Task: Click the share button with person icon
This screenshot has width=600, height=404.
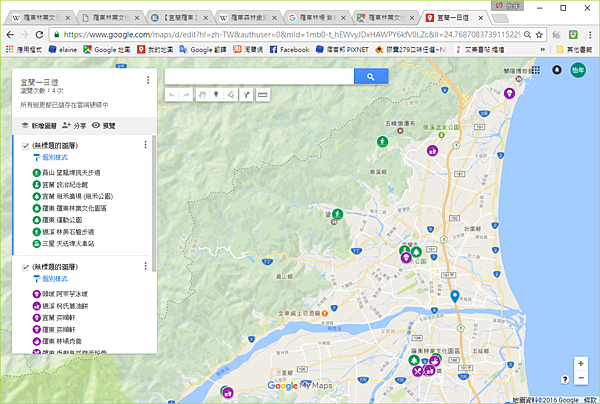Action: 74,125
